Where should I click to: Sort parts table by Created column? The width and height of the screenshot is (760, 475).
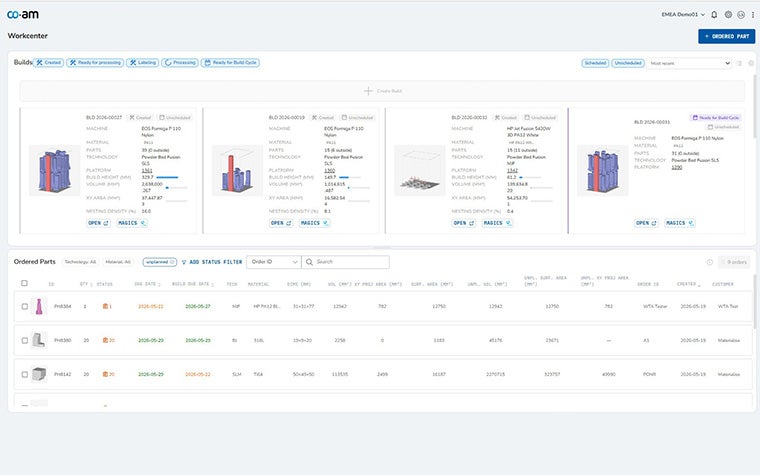click(x=689, y=284)
